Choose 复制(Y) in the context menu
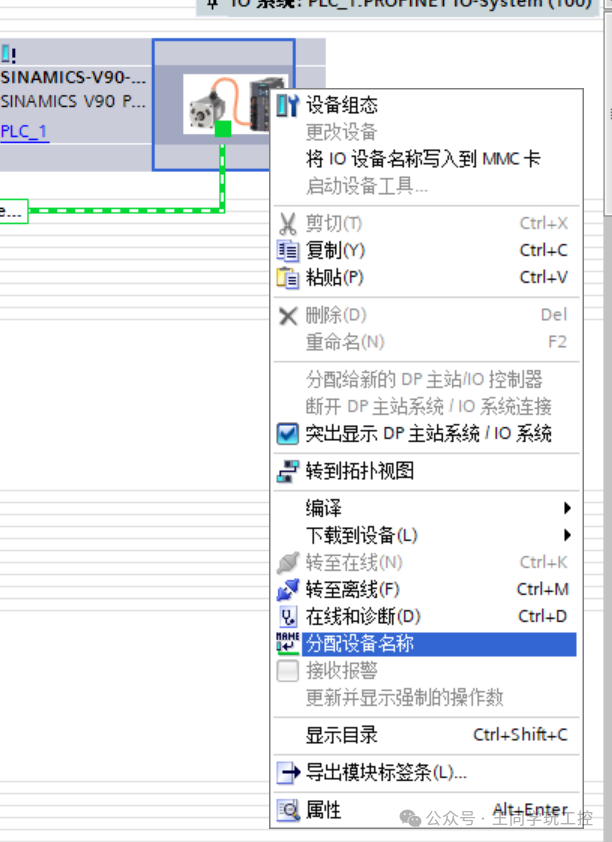 (x=426, y=251)
